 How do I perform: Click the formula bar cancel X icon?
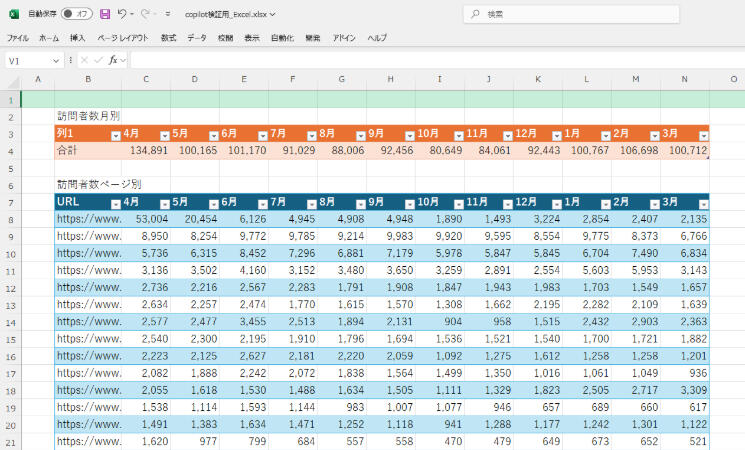pyautogui.click(x=85, y=60)
